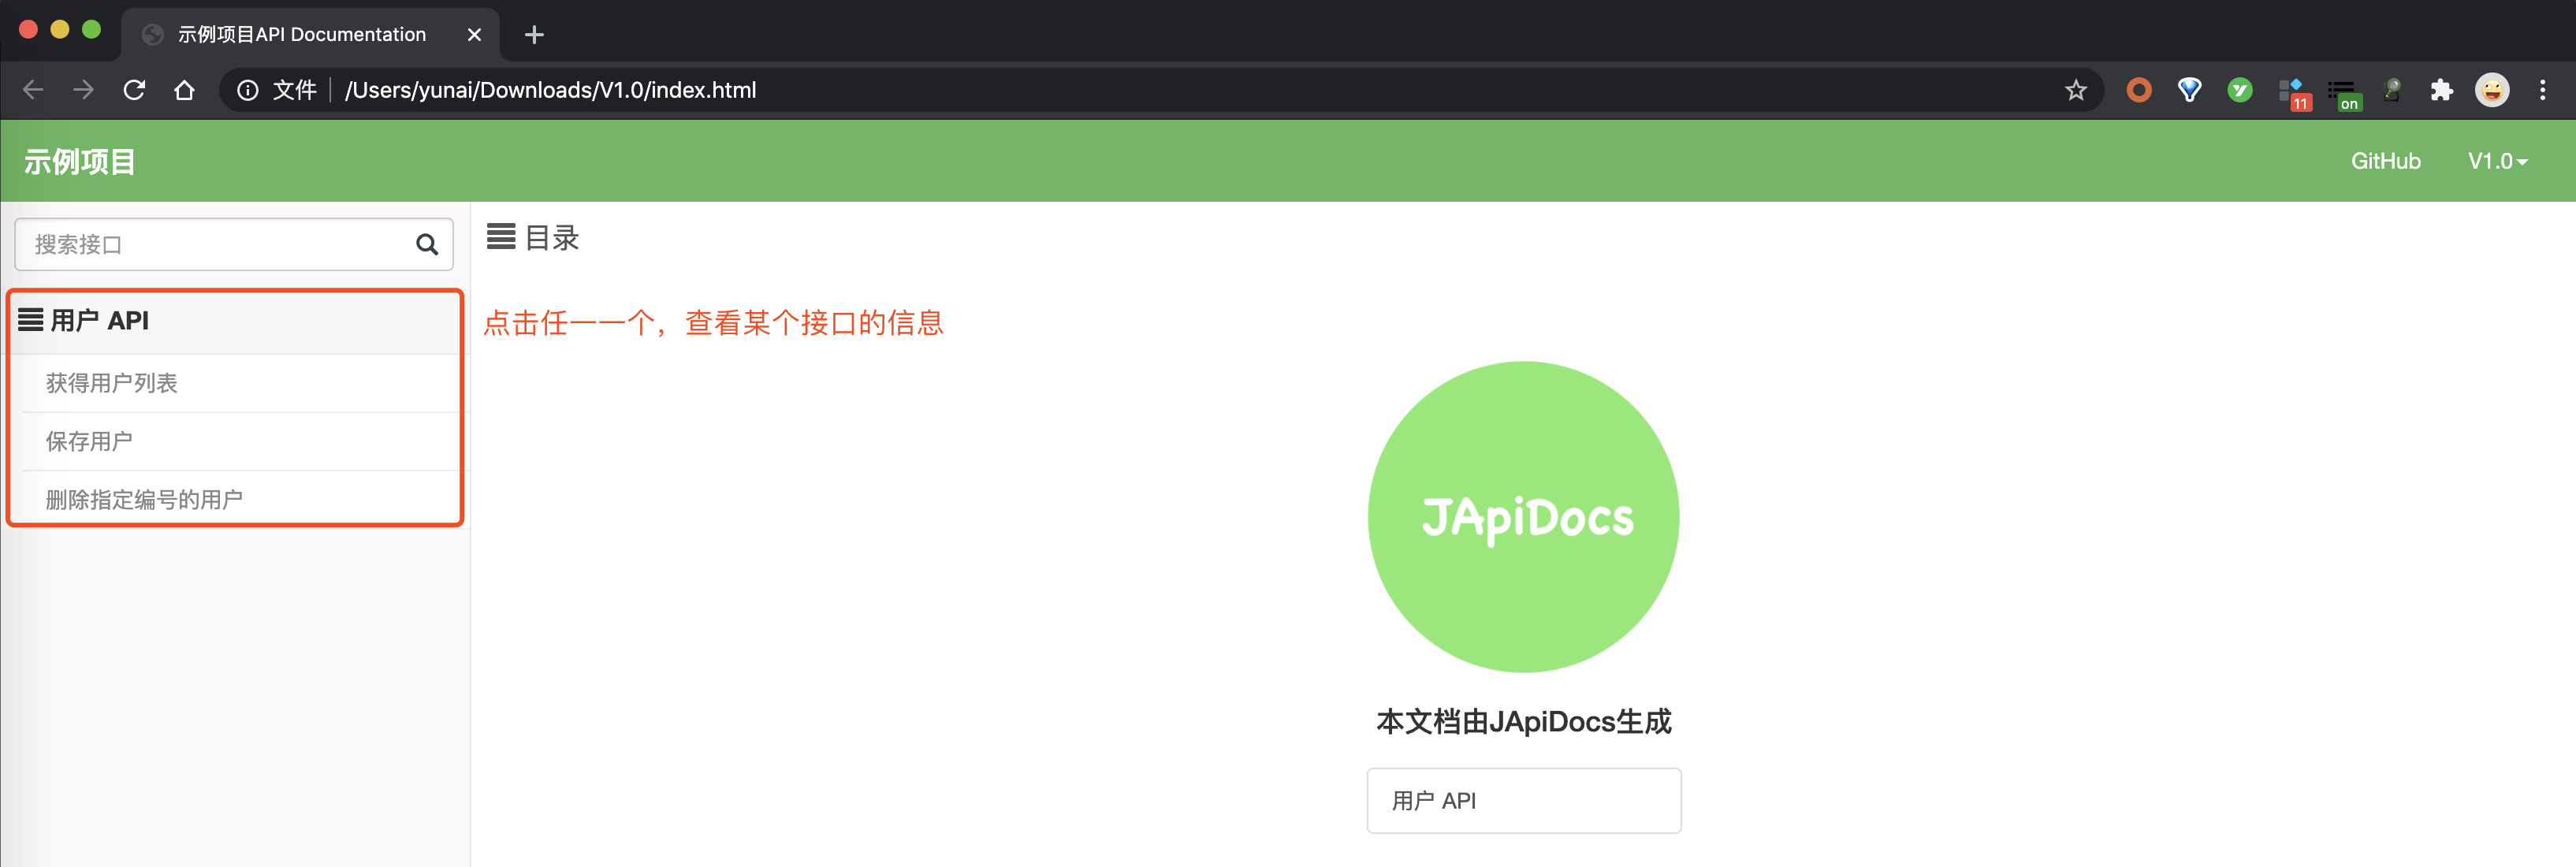Screen dimensions: 2576x867
Task: Open 获得用户列表 interface entry
Action: (112, 383)
